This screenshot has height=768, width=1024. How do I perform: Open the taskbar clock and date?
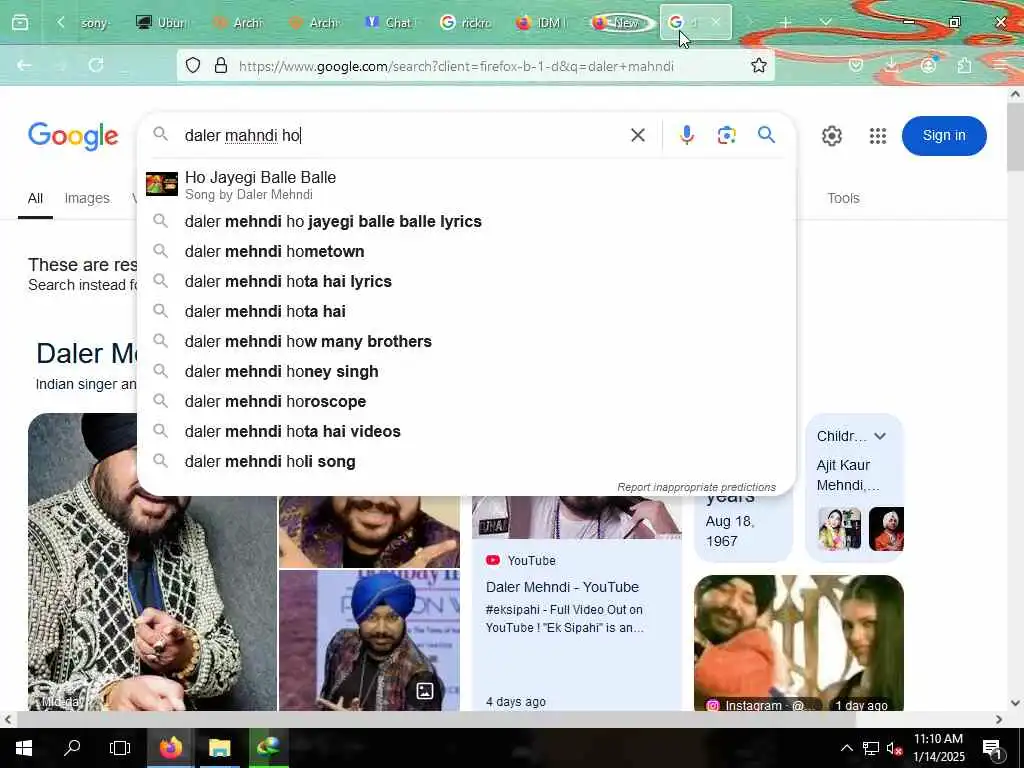pyautogui.click(x=938, y=748)
